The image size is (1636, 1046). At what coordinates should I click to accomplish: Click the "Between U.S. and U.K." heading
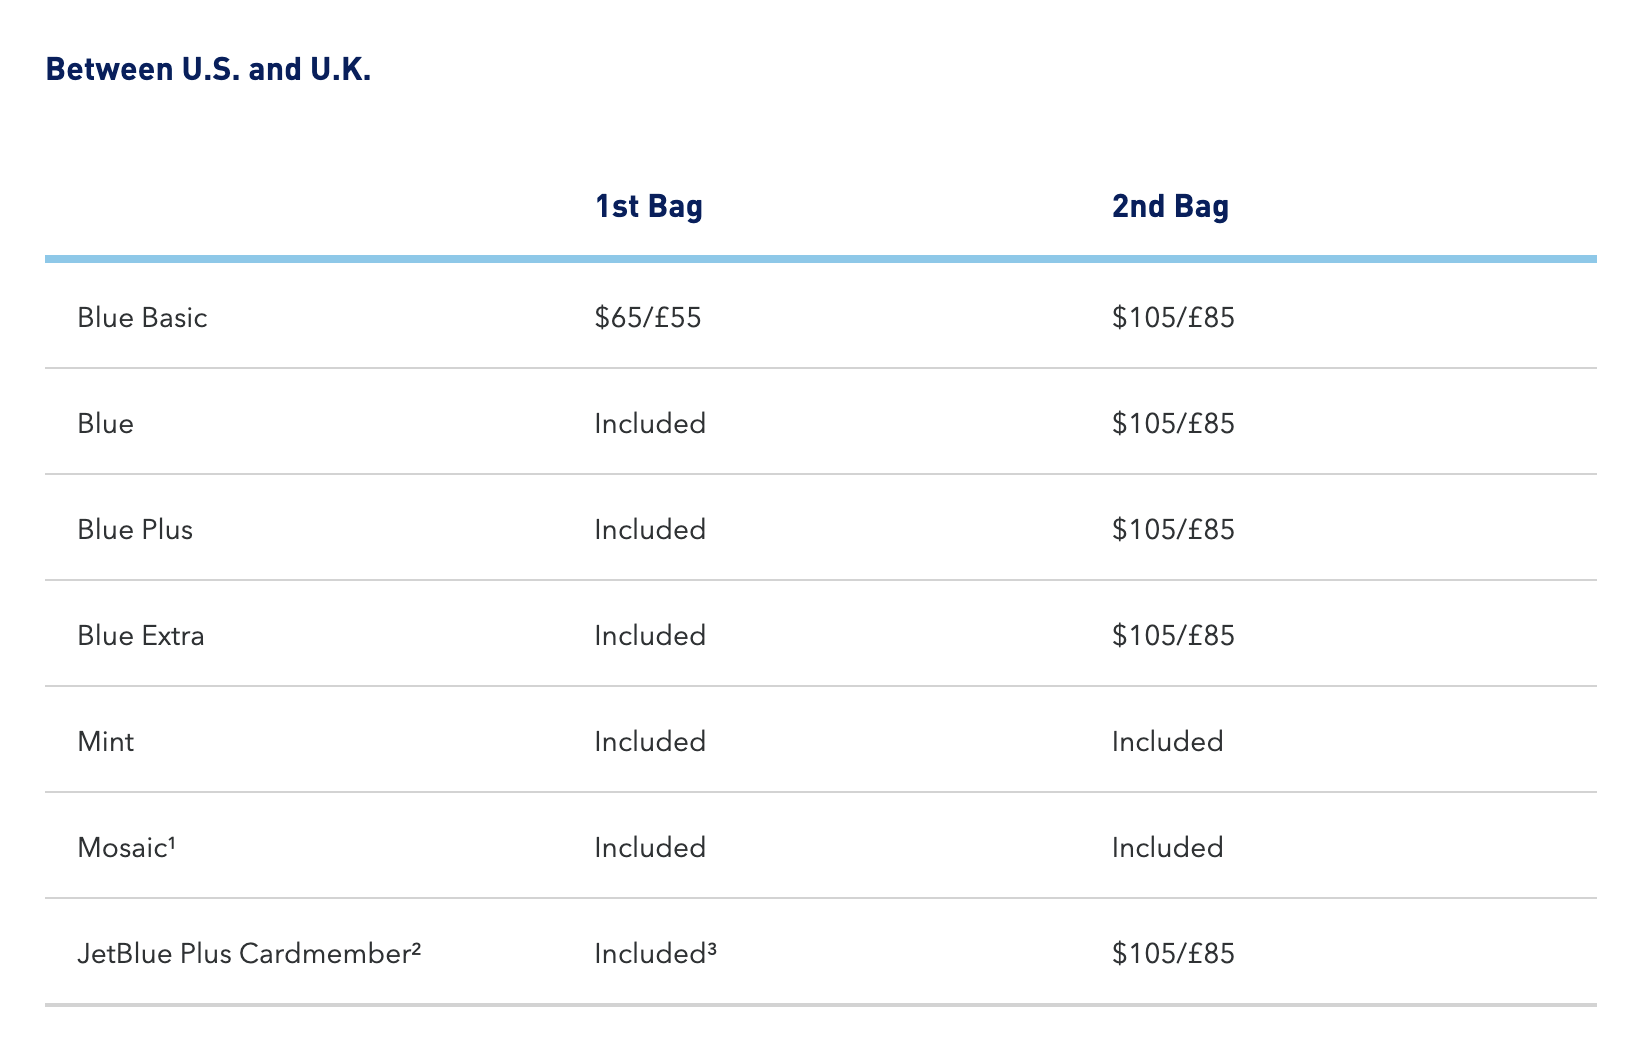[208, 70]
